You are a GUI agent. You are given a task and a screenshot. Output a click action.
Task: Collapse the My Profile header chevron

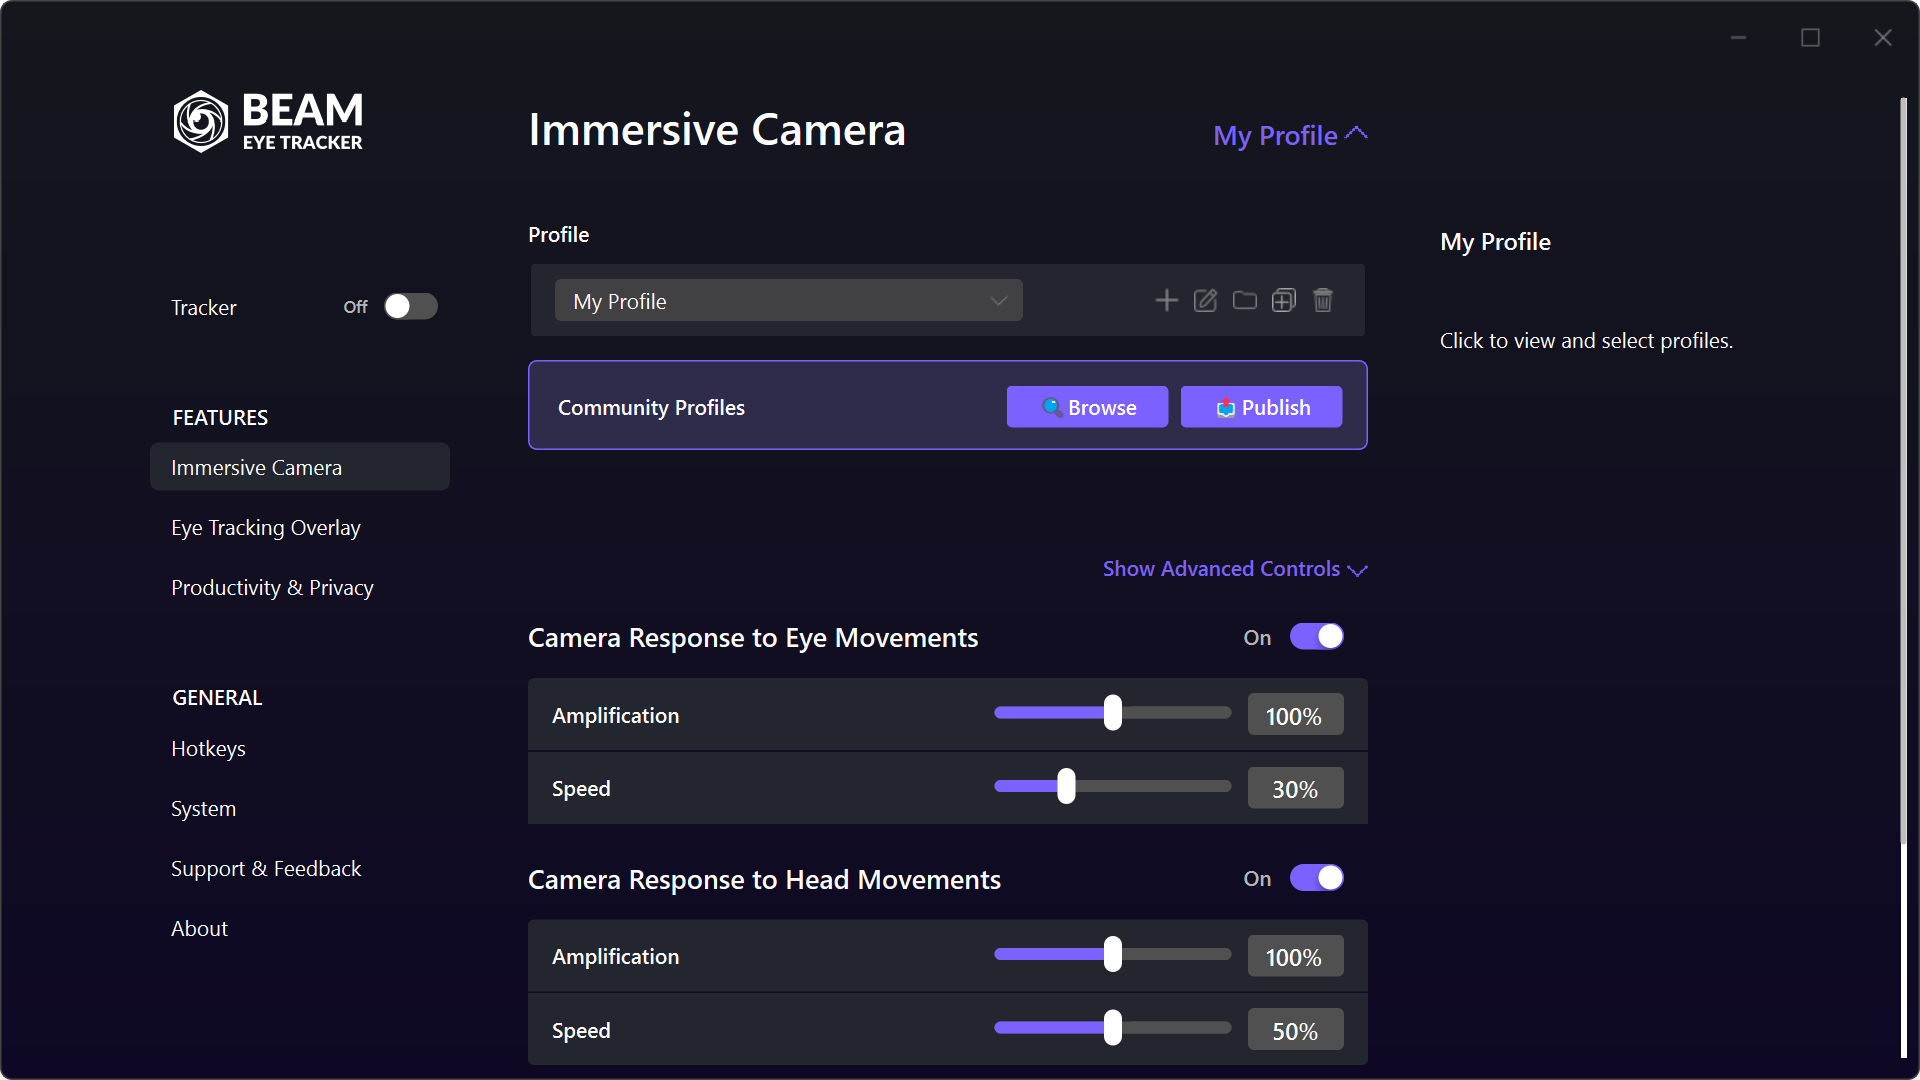pos(1356,134)
